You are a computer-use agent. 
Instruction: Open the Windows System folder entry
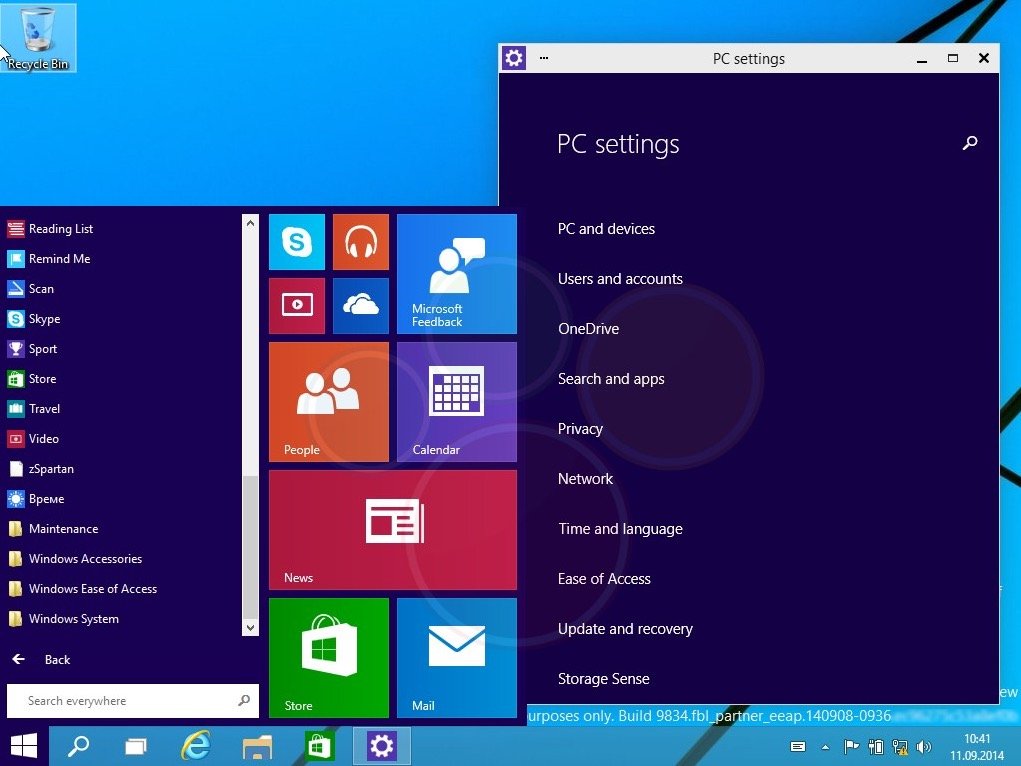tap(71, 619)
